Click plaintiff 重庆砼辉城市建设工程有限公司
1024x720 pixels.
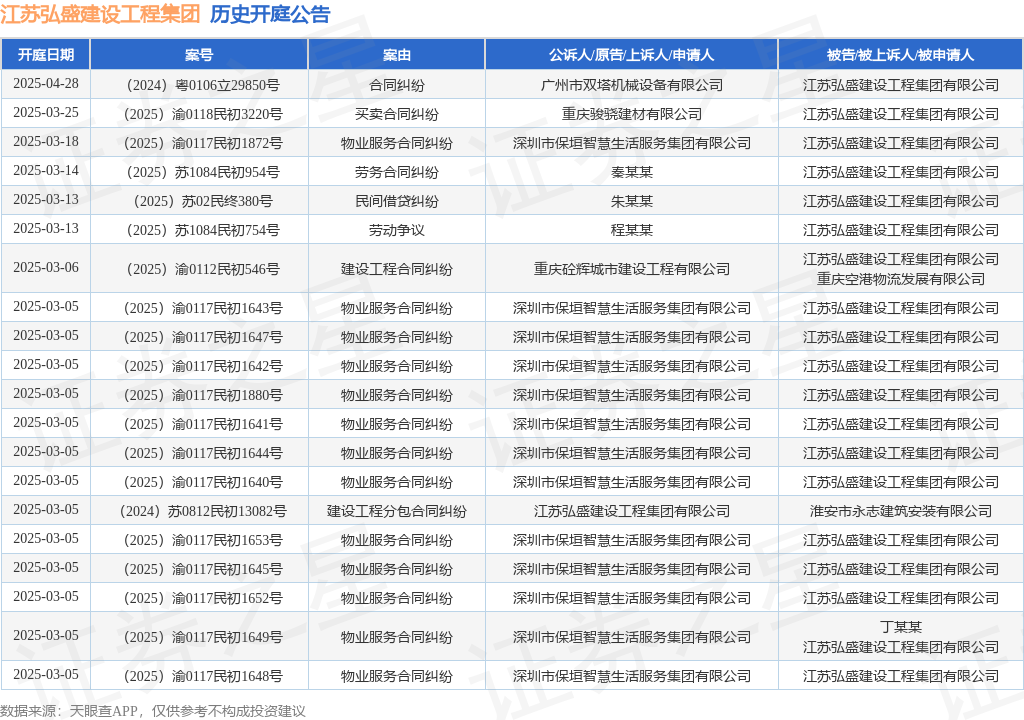[x=632, y=269]
